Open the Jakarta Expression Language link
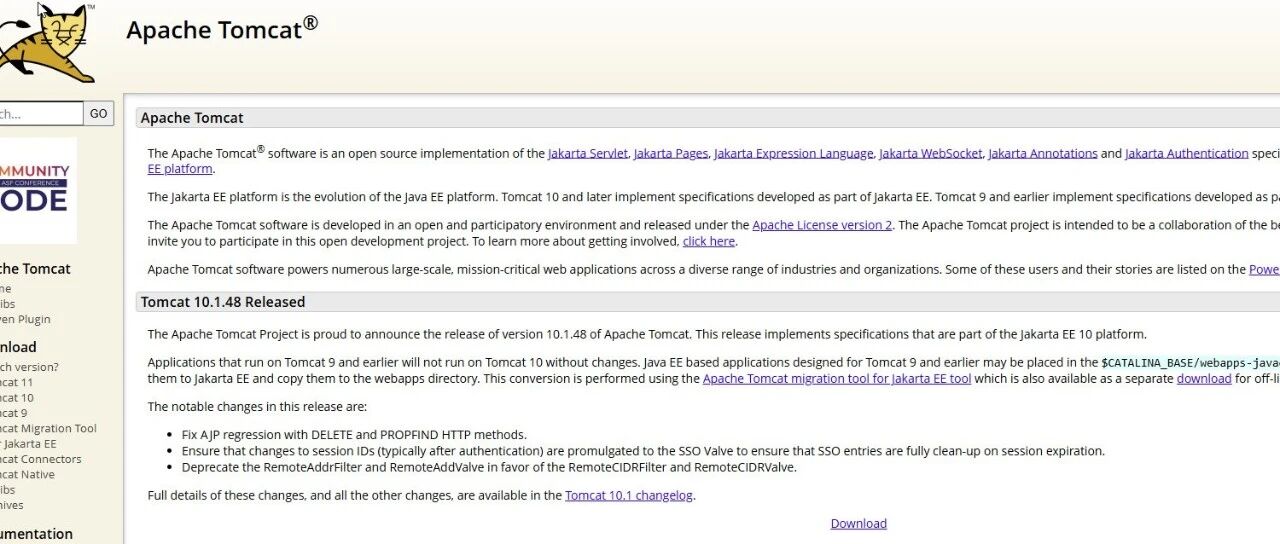 coord(793,153)
